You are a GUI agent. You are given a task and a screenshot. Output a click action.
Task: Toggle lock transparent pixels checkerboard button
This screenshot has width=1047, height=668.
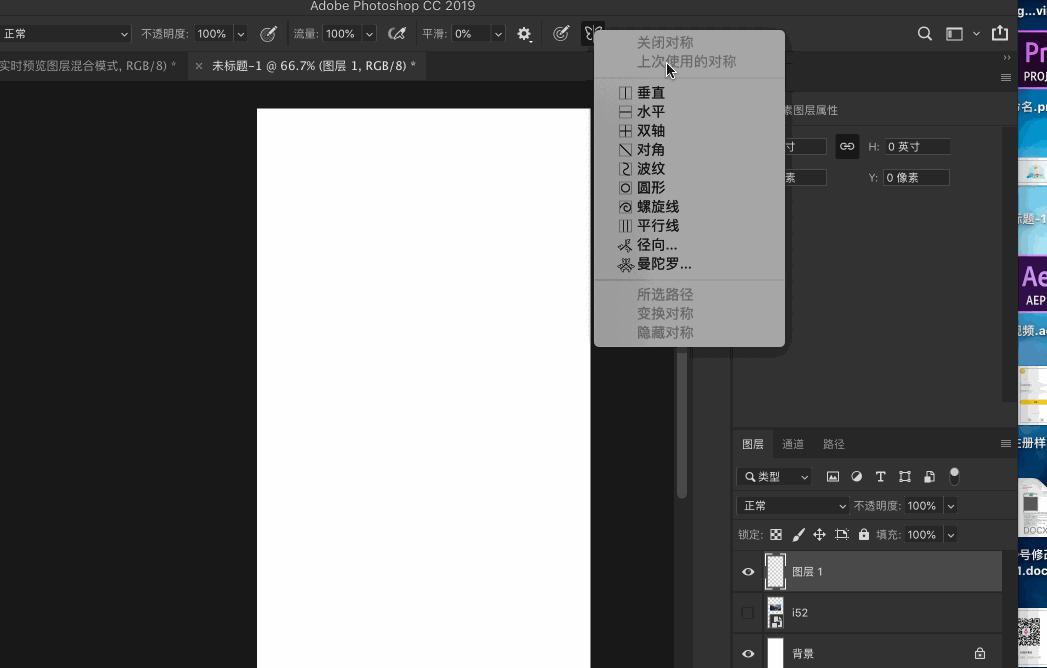tap(776, 534)
